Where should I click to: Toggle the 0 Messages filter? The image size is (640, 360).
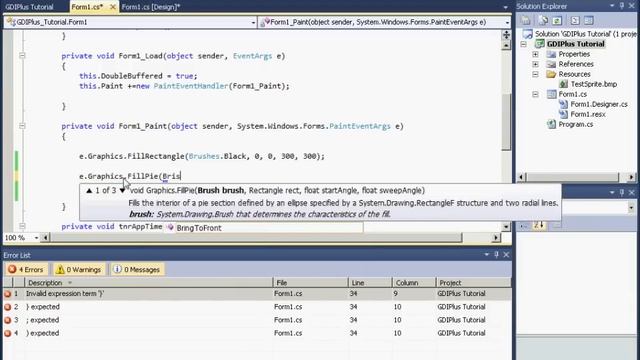pyautogui.click(x=137, y=269)
